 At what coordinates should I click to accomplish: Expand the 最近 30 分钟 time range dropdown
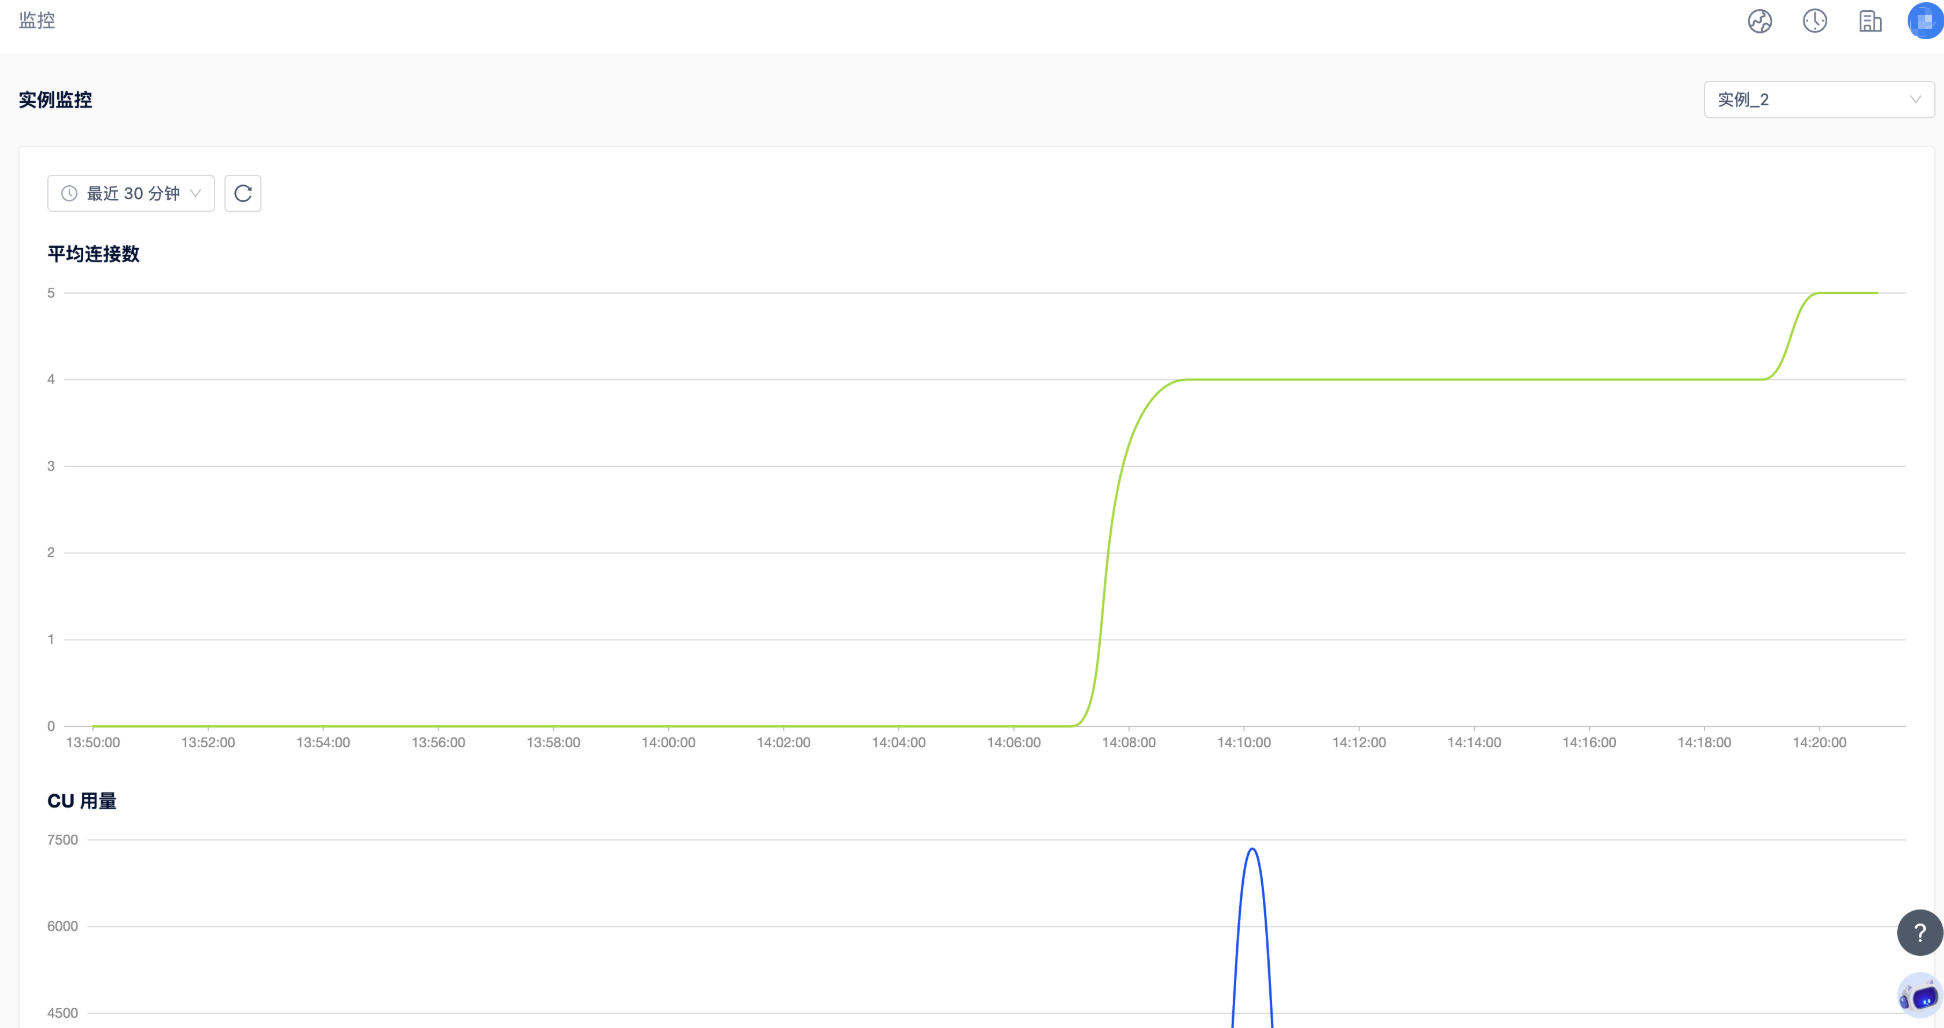[x=131, y=193]
